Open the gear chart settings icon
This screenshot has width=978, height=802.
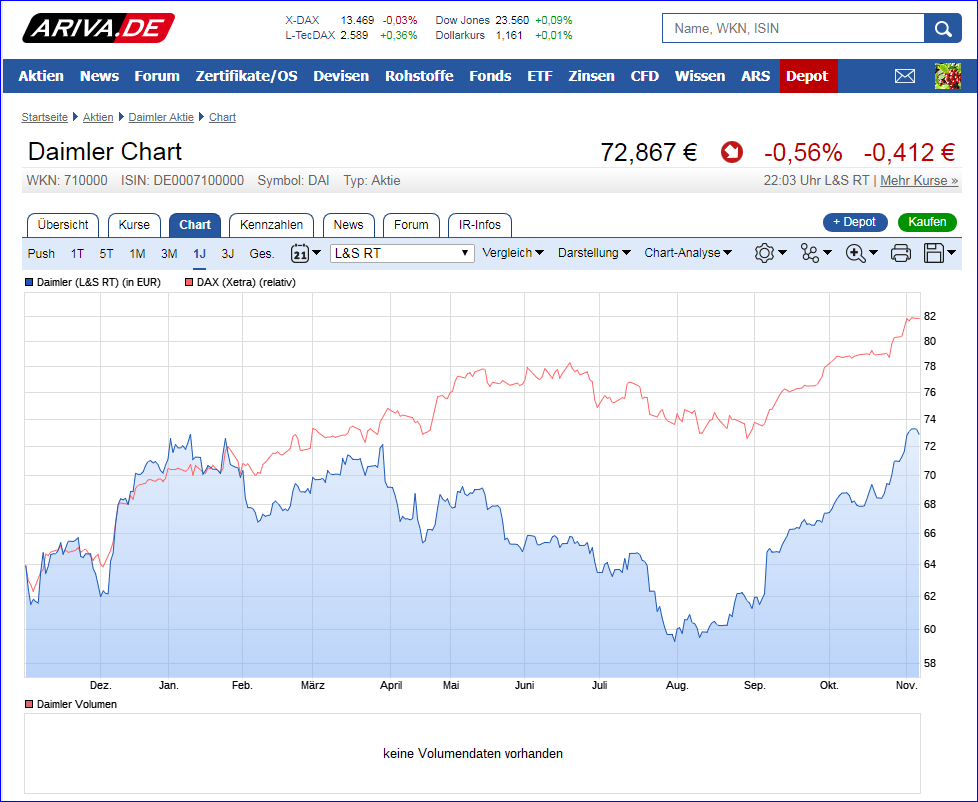(x=764, y=253)
